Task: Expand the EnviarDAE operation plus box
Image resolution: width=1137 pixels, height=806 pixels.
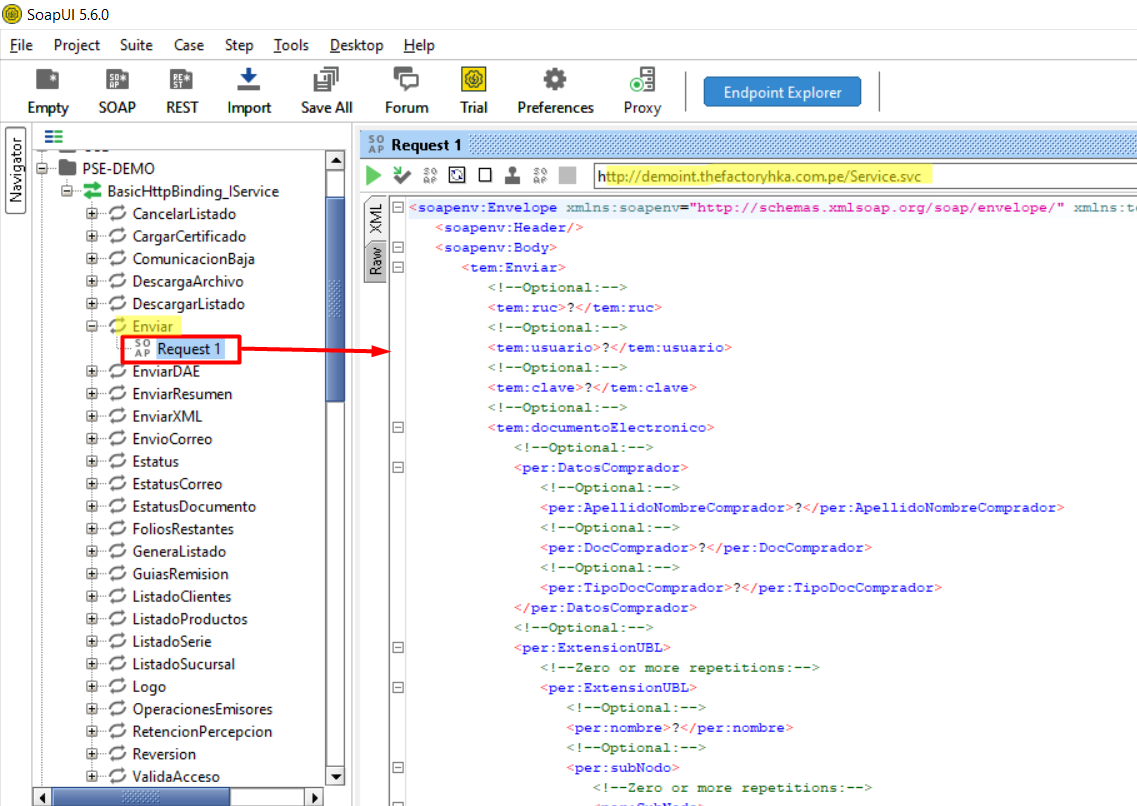Action: point(91,371)
